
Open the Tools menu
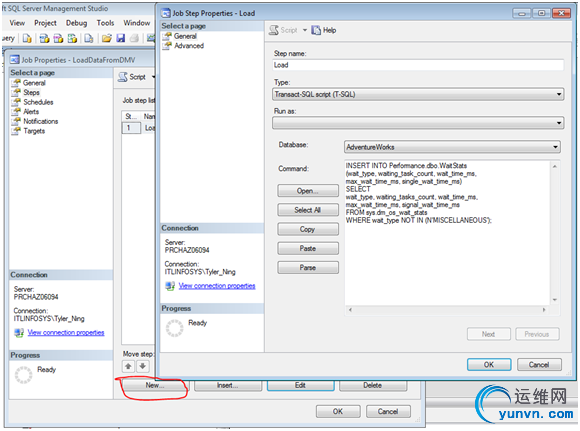click(x=105, y=23)
